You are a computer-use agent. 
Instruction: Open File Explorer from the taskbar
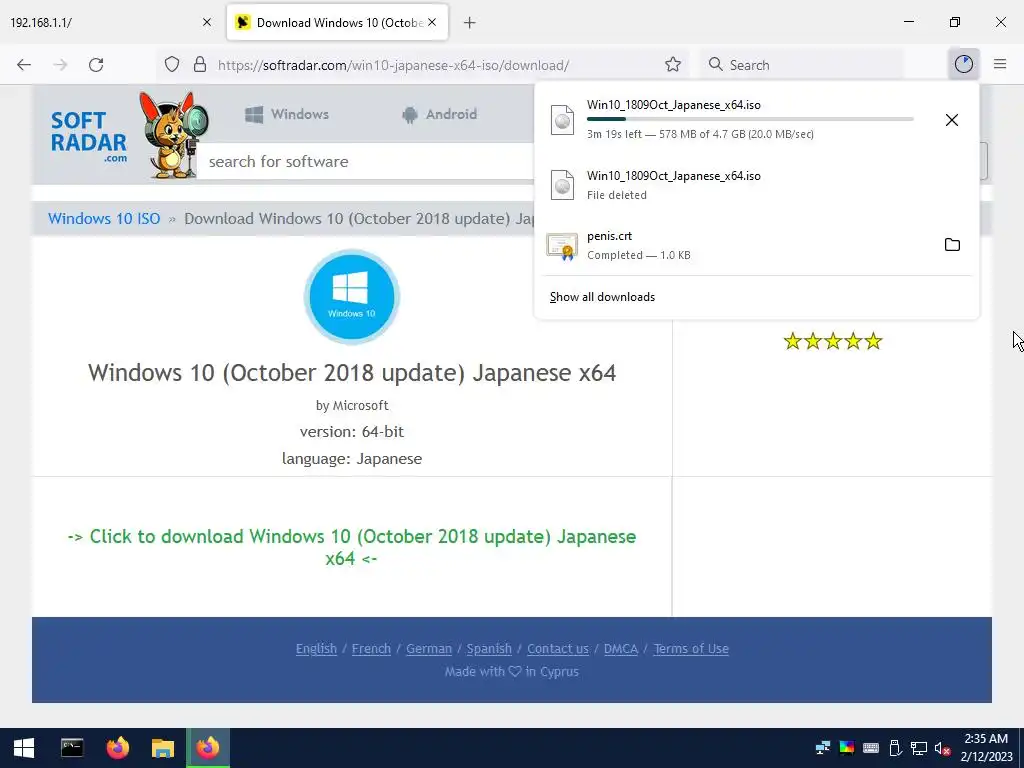point(163,748)
